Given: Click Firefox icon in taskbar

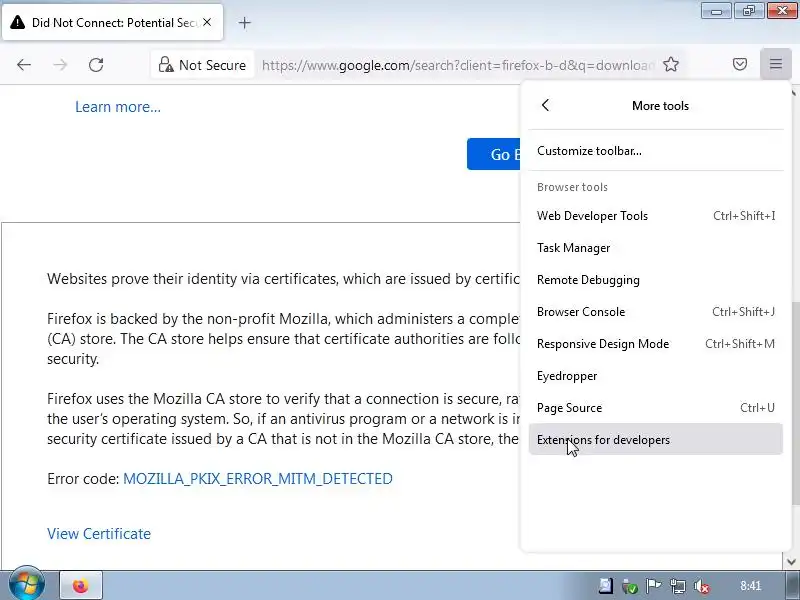Looking at the screenshot, I should point(81,586).
